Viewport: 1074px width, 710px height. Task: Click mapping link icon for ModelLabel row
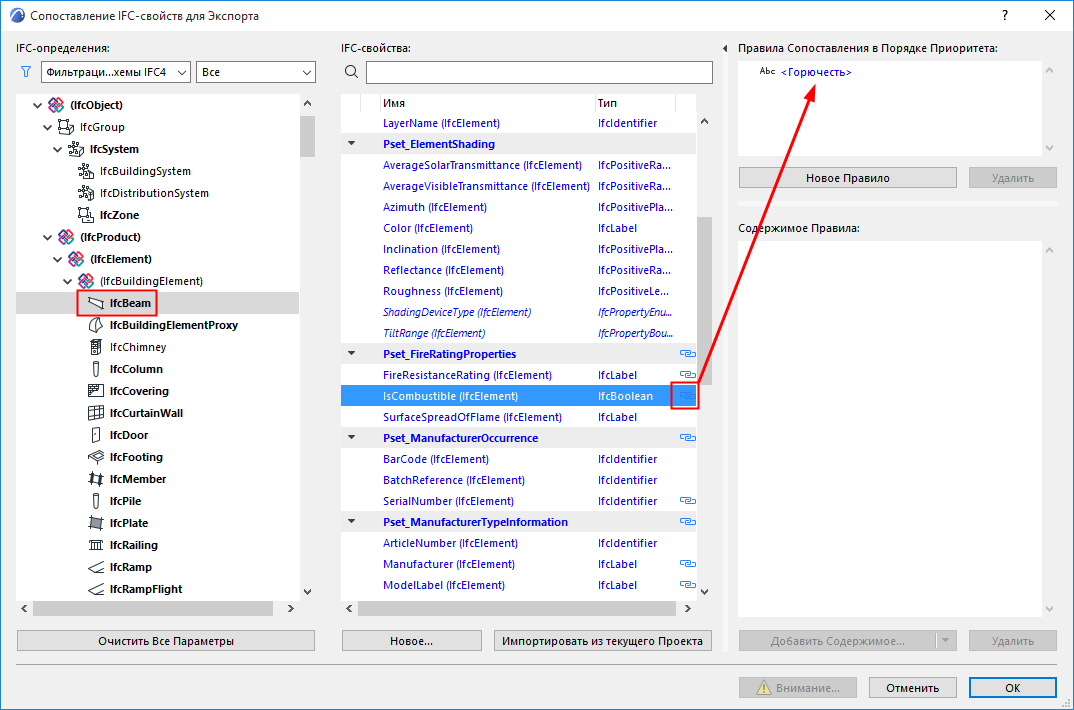pos(687,585)
